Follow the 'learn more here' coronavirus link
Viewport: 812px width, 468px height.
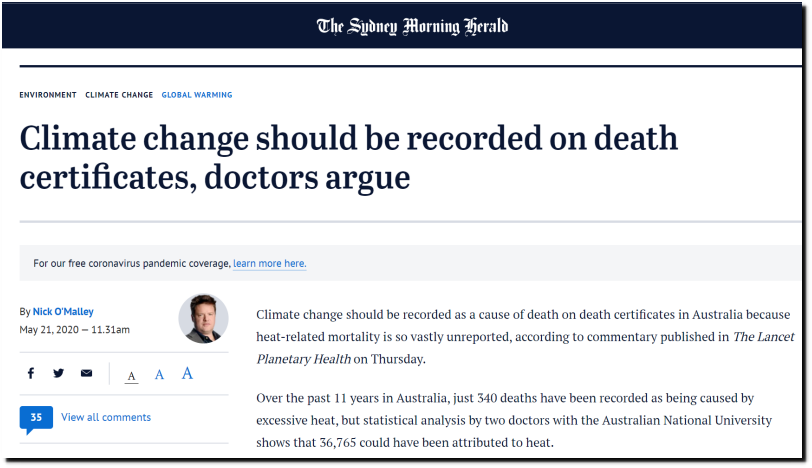(269, 264)
